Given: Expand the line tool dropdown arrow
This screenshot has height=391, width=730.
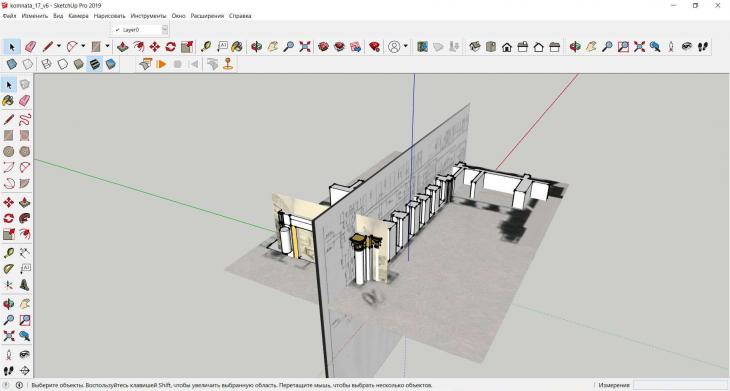Looking at the screenshot, I should [59, 46].
